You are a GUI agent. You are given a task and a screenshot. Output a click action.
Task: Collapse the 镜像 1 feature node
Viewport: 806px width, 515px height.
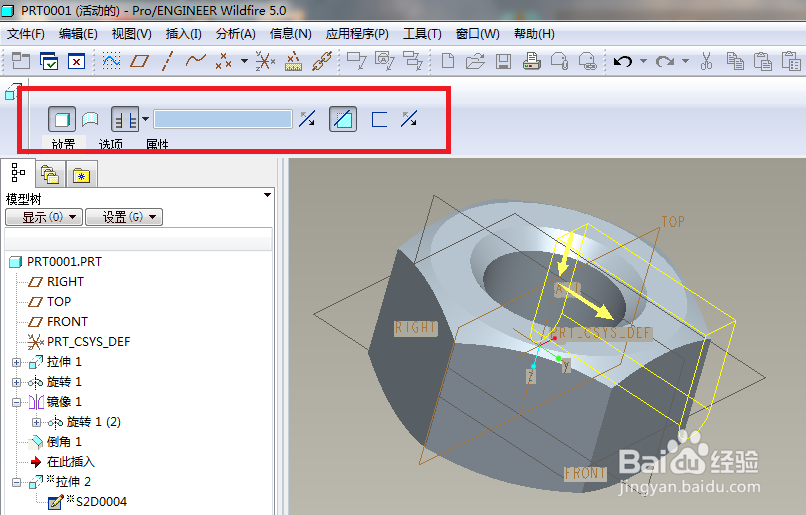tap(16, 402)
